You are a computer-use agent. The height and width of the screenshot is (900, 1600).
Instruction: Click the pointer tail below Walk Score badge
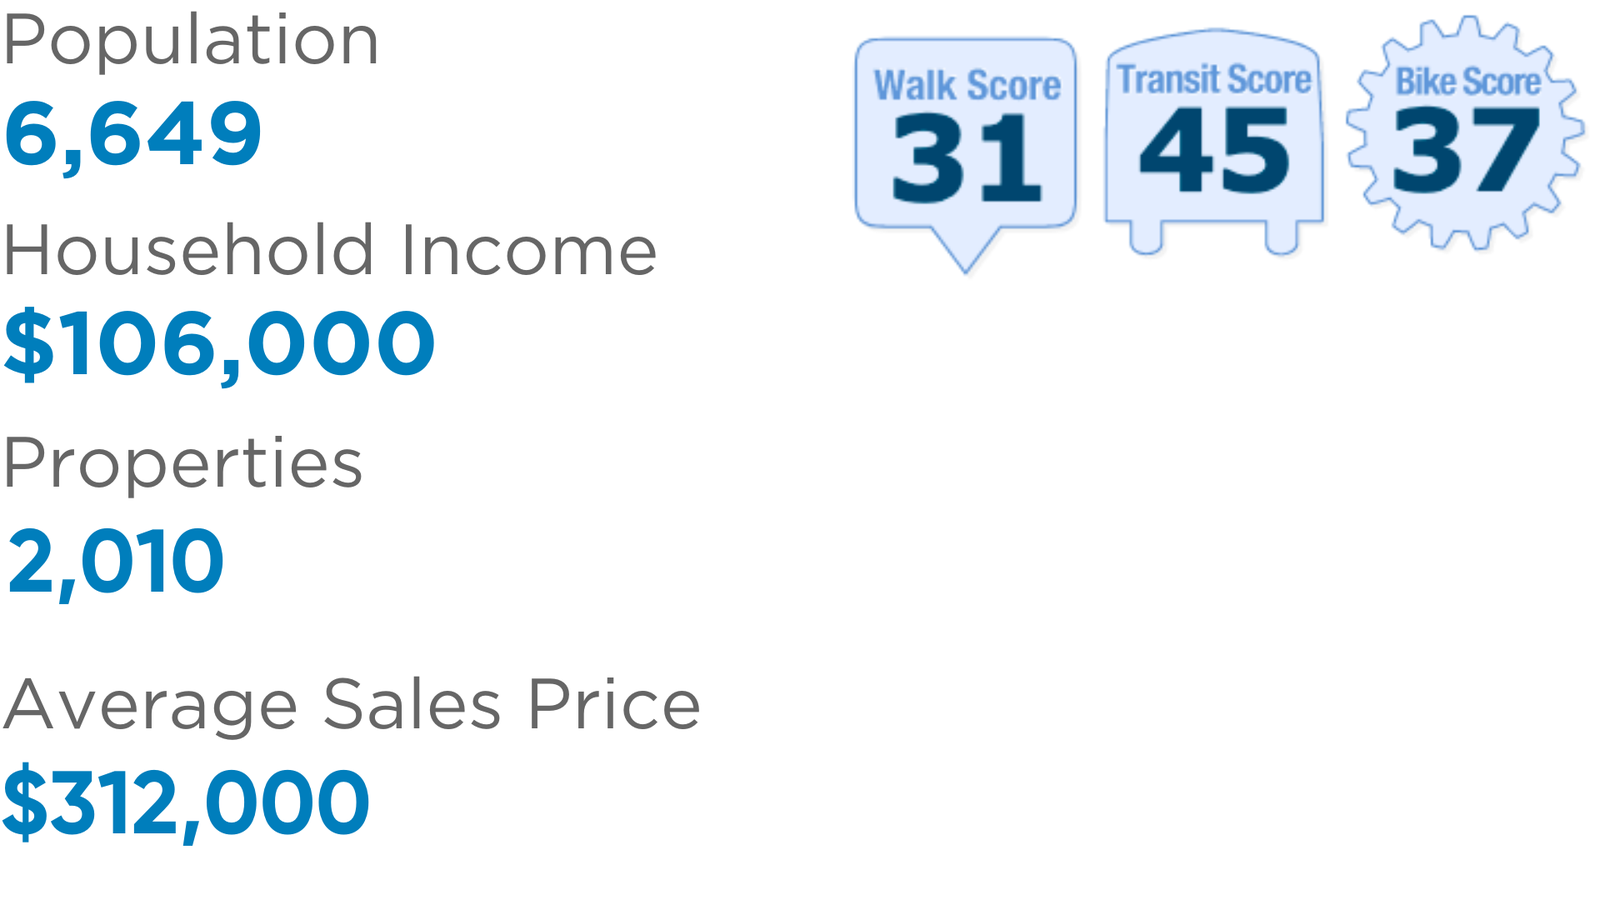[x=966, y=250]
